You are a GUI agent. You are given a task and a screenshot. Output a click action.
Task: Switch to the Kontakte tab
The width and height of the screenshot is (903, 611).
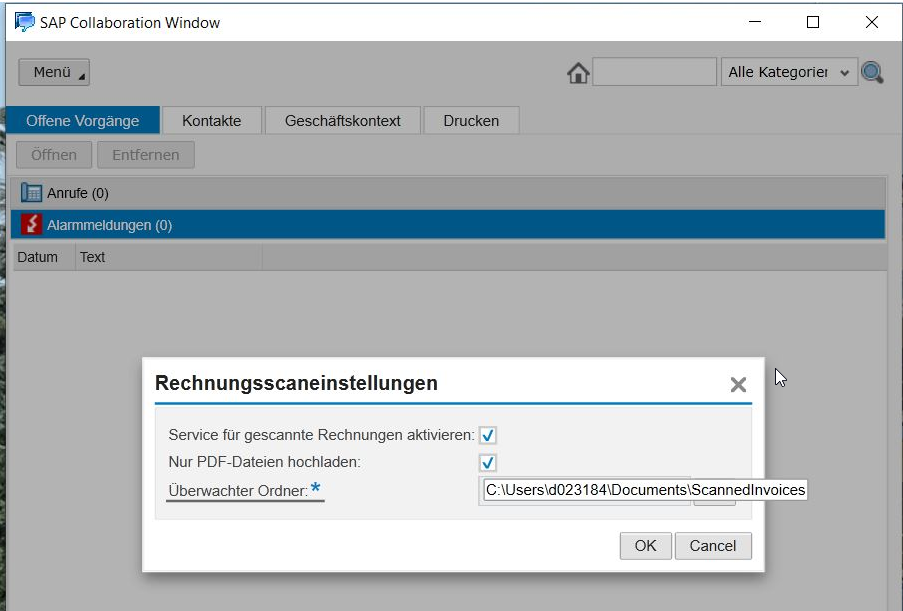(212, 120)
